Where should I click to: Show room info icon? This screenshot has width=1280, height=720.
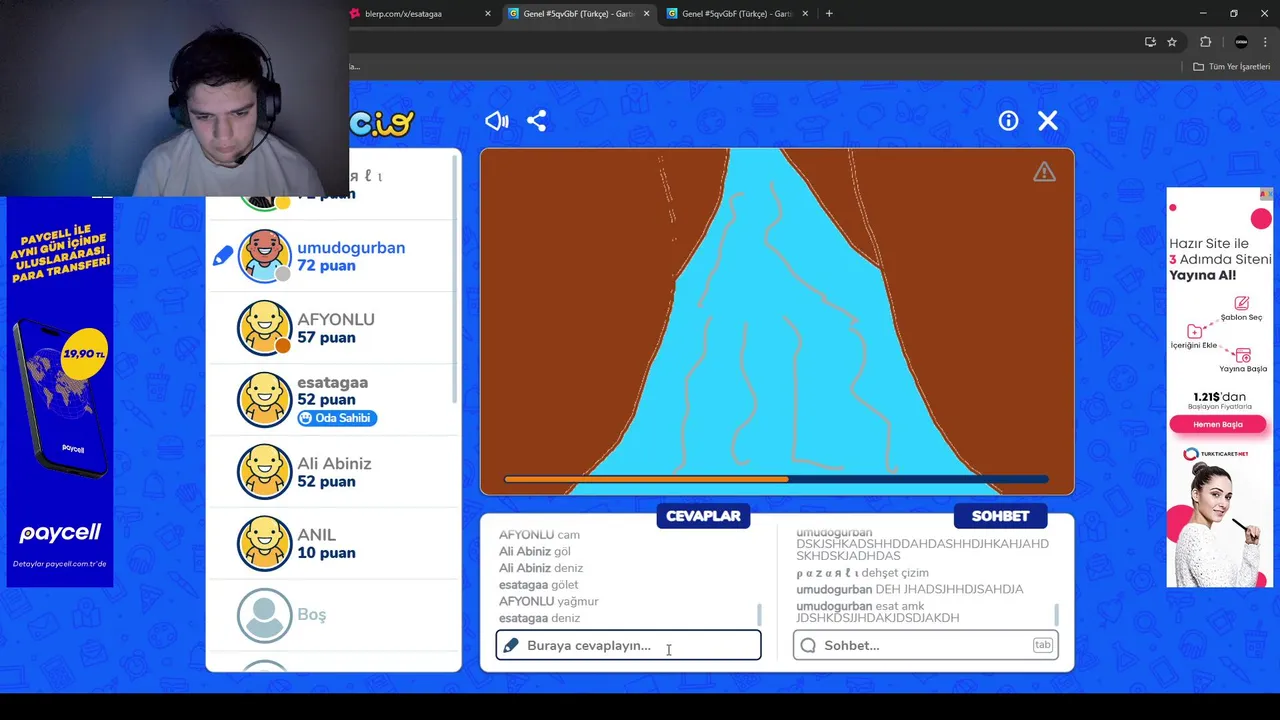(1008, 121)
